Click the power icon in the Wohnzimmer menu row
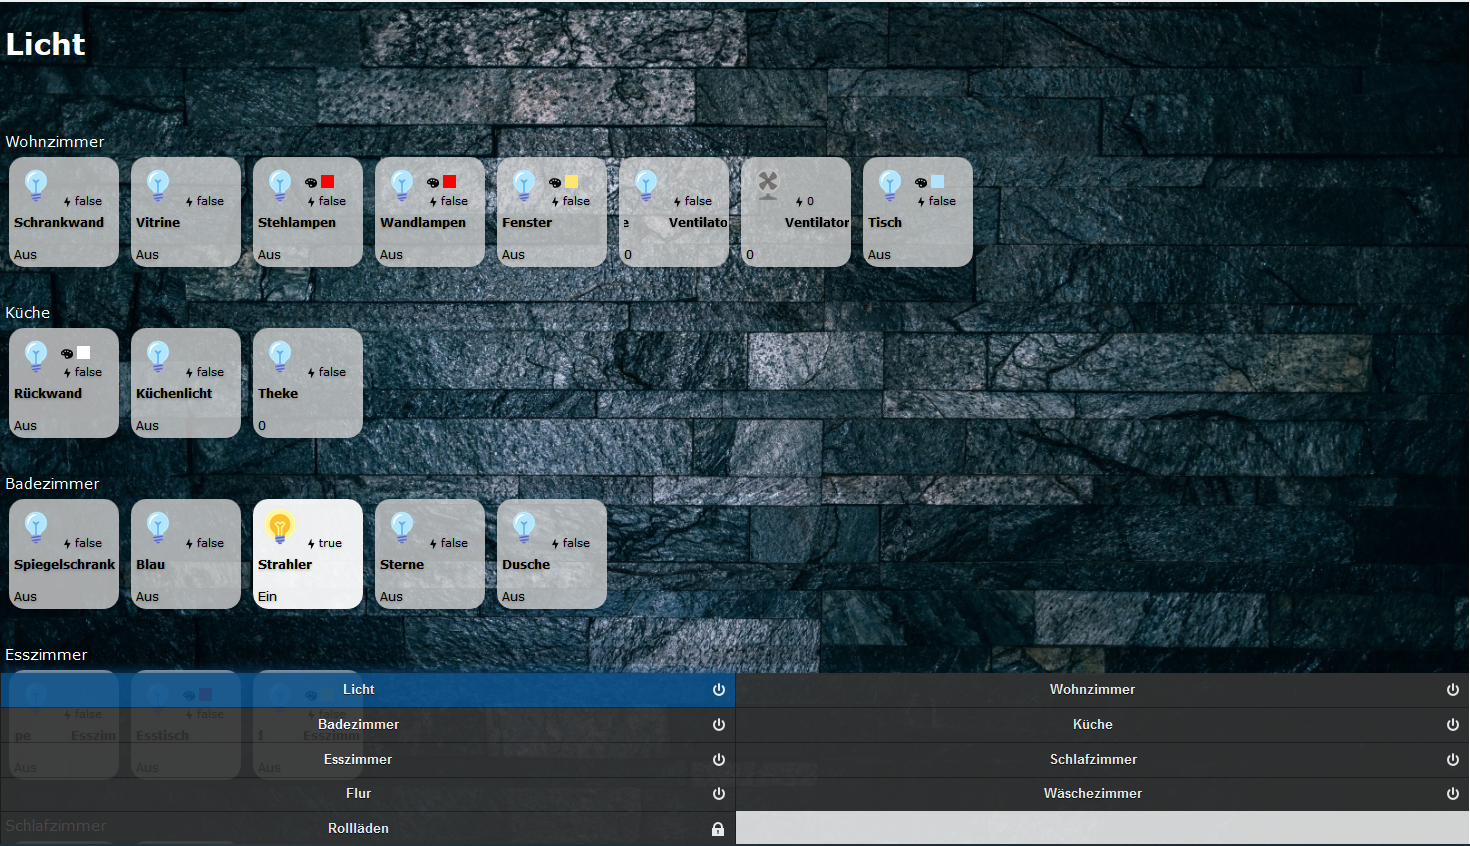Viewport: 1470px width, 846px height. coord(1452,690)
